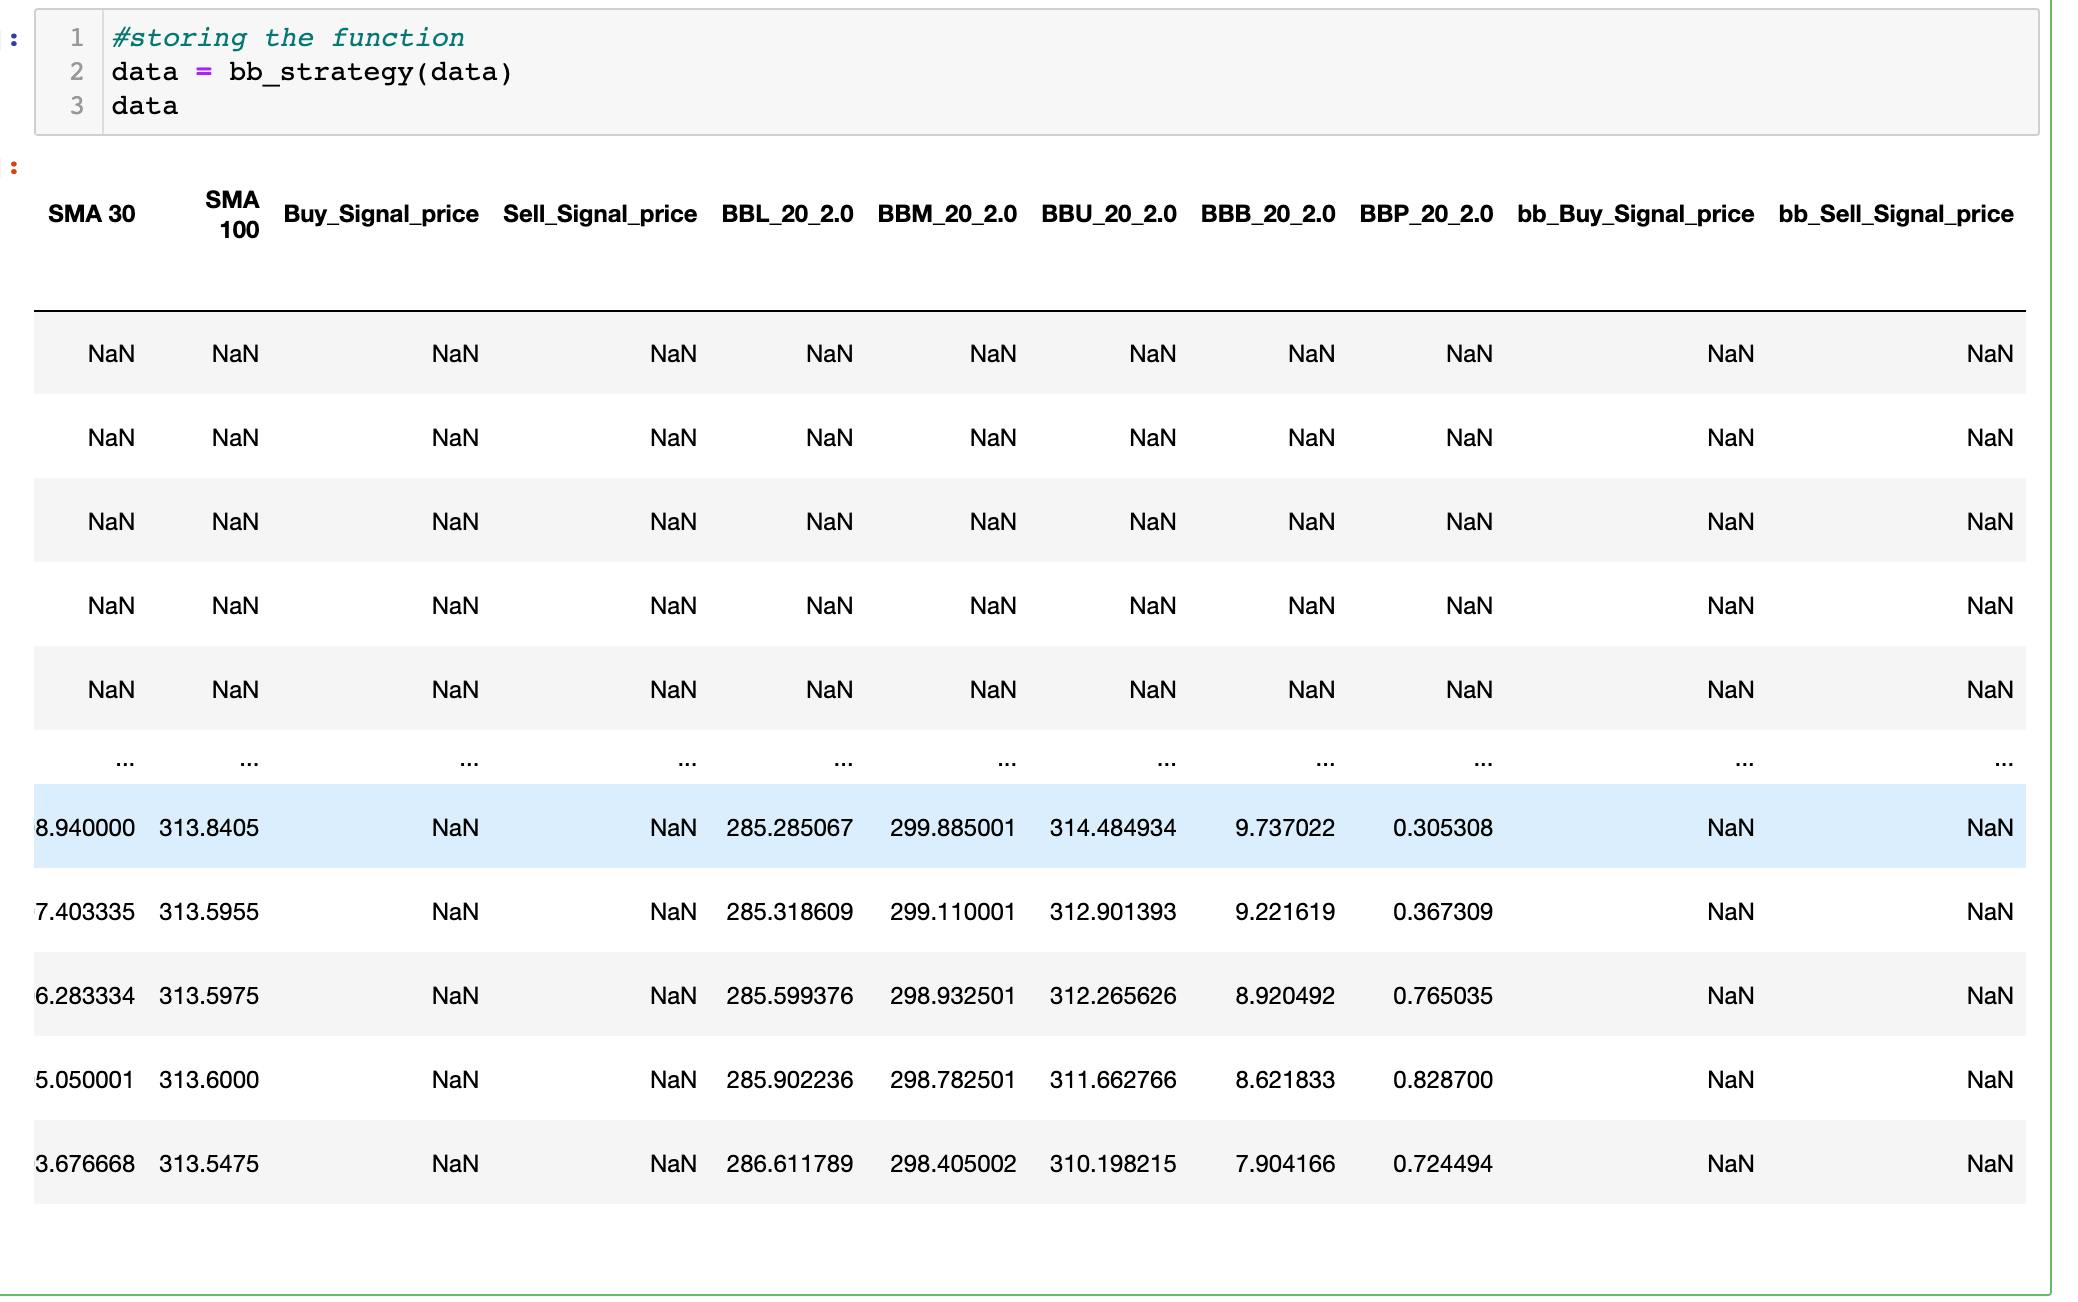Click the BBB value 9.737022
The height and width of the screenshot is (1302, 2078).
(1285, 828)
